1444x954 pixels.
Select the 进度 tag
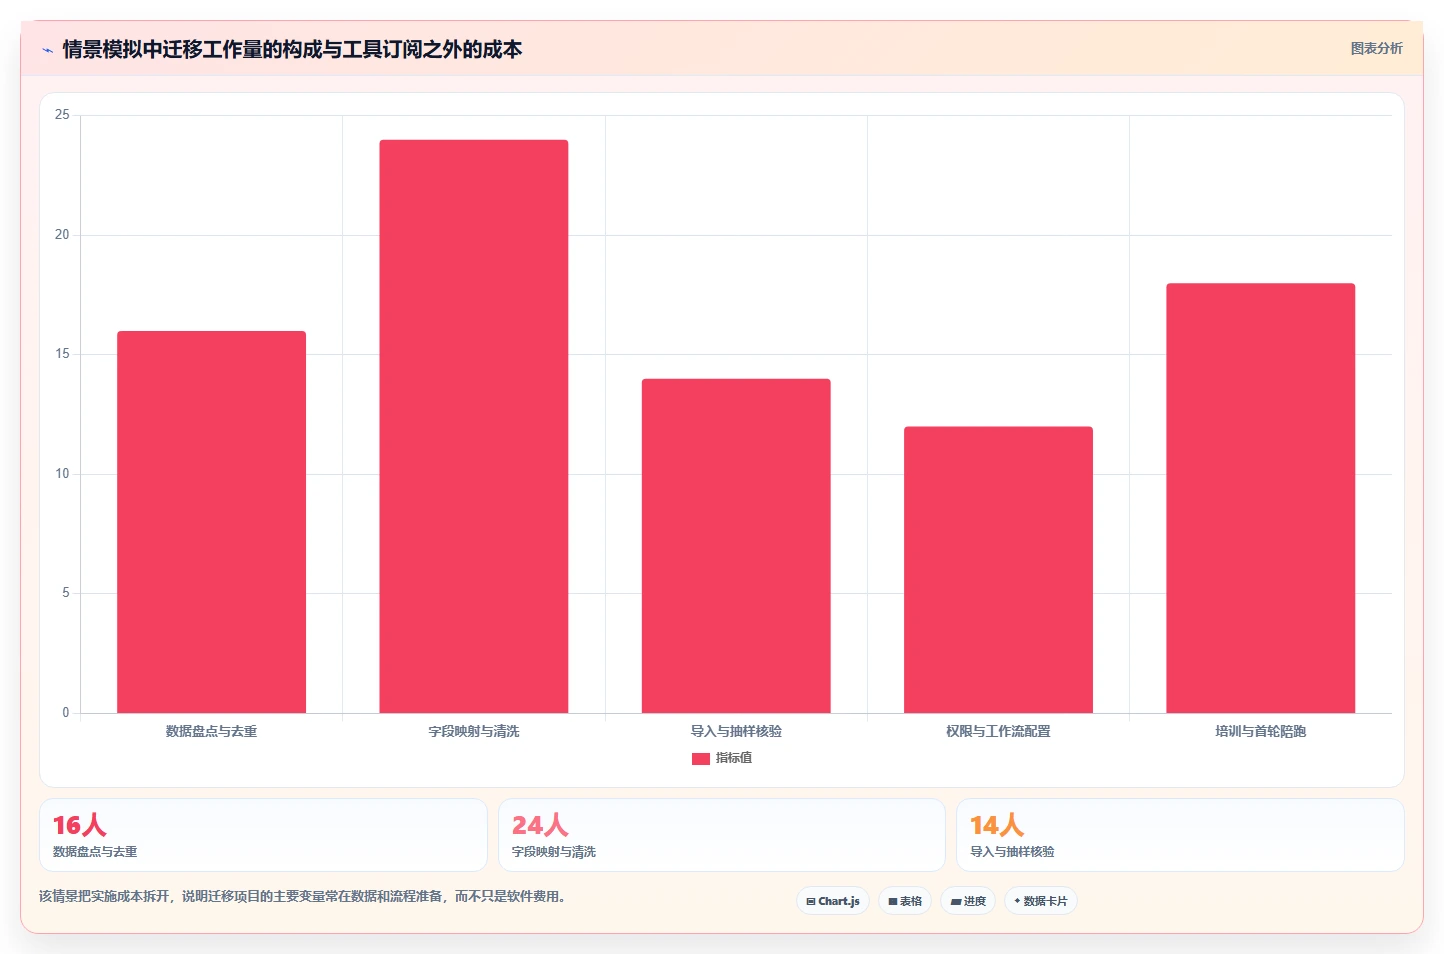click(968, 901)
